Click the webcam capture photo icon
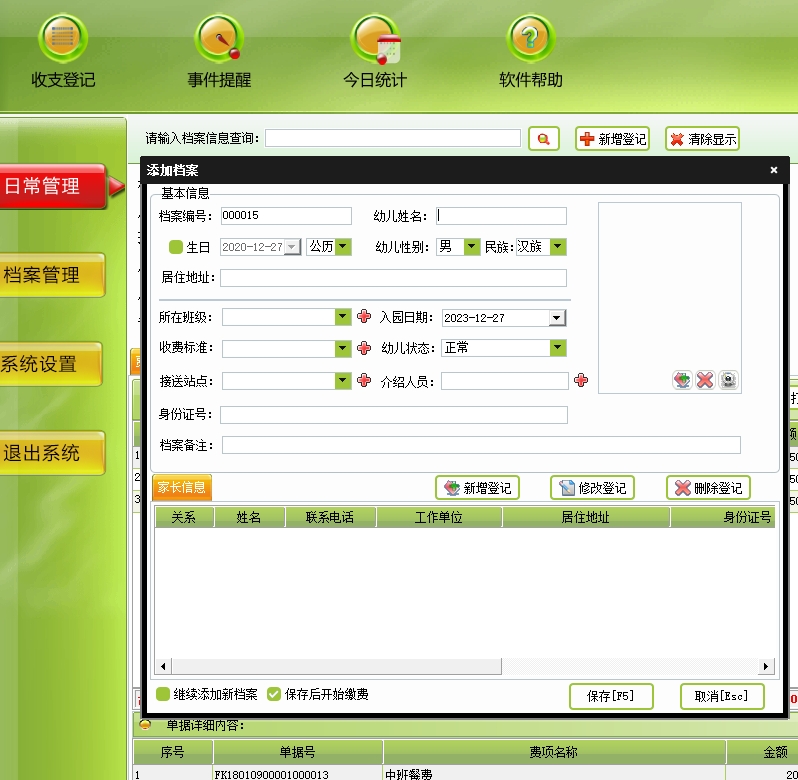Viewport: 798px width, 780px height. (x=729, y=380)
